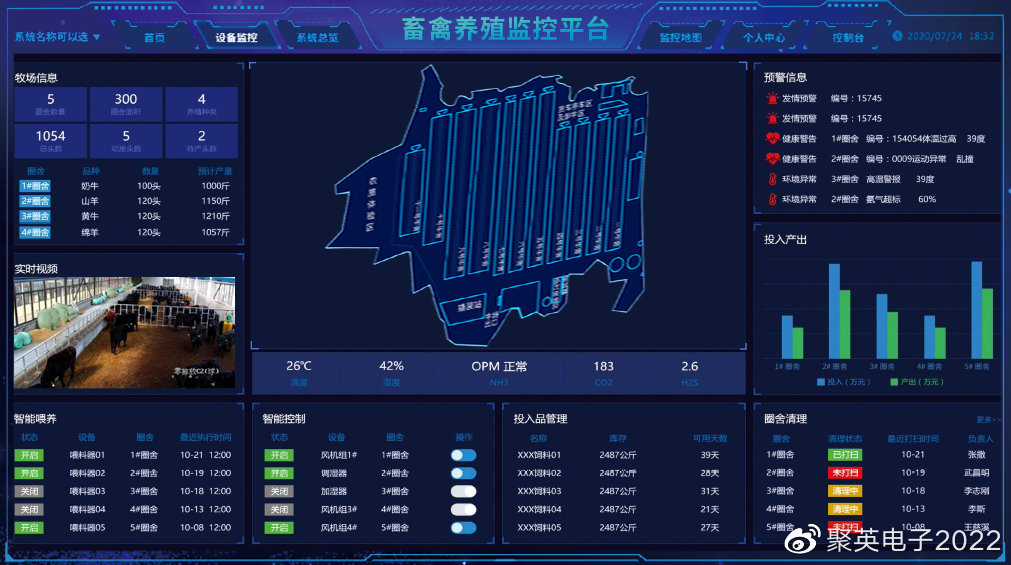Toggle the 风机组1# switch off
1011x565 pixels.
pyautogui.click(x=463, y=455)
